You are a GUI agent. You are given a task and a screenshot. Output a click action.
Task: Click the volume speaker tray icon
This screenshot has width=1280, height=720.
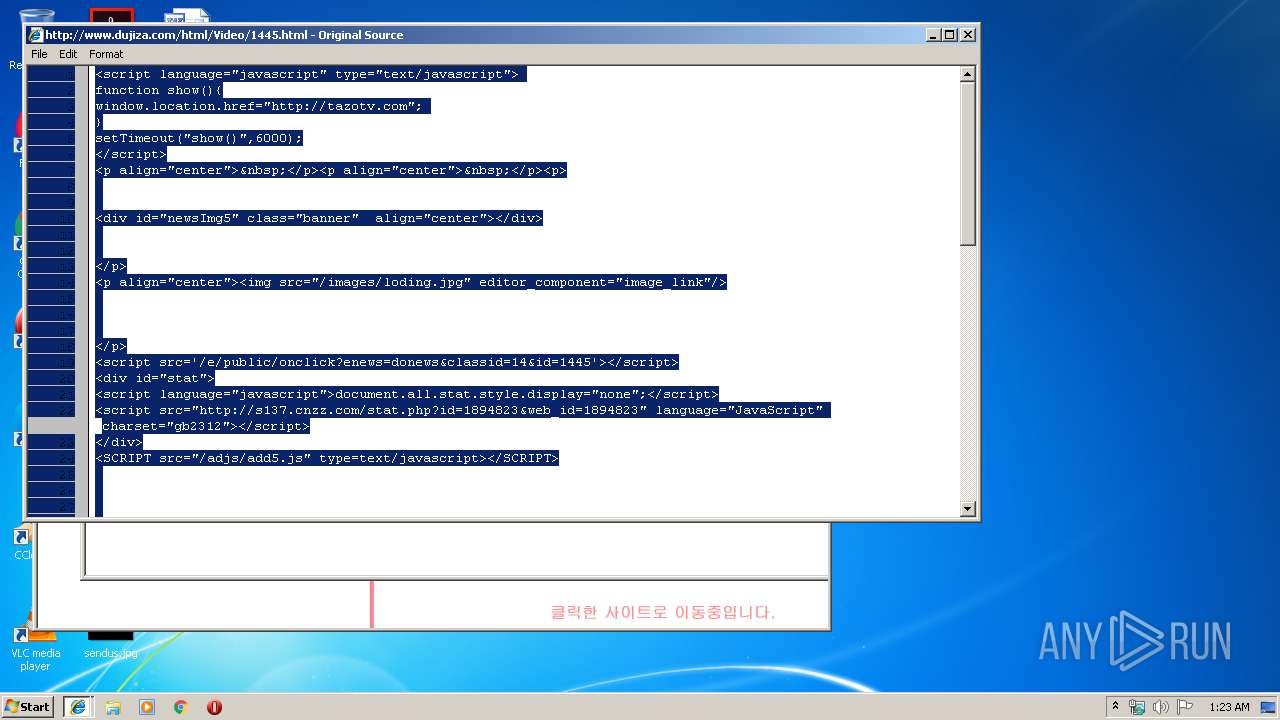(1161, 706)
